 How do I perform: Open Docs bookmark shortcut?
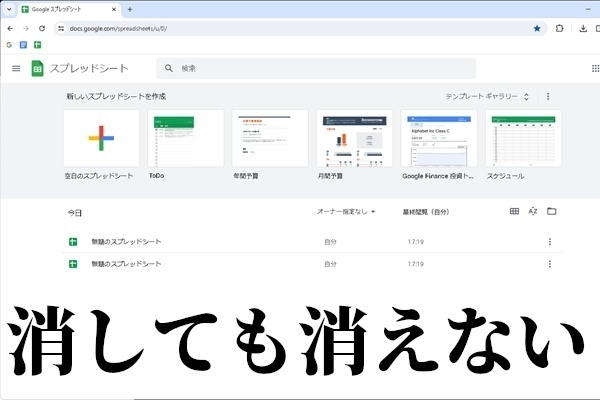tap(23, 45)
